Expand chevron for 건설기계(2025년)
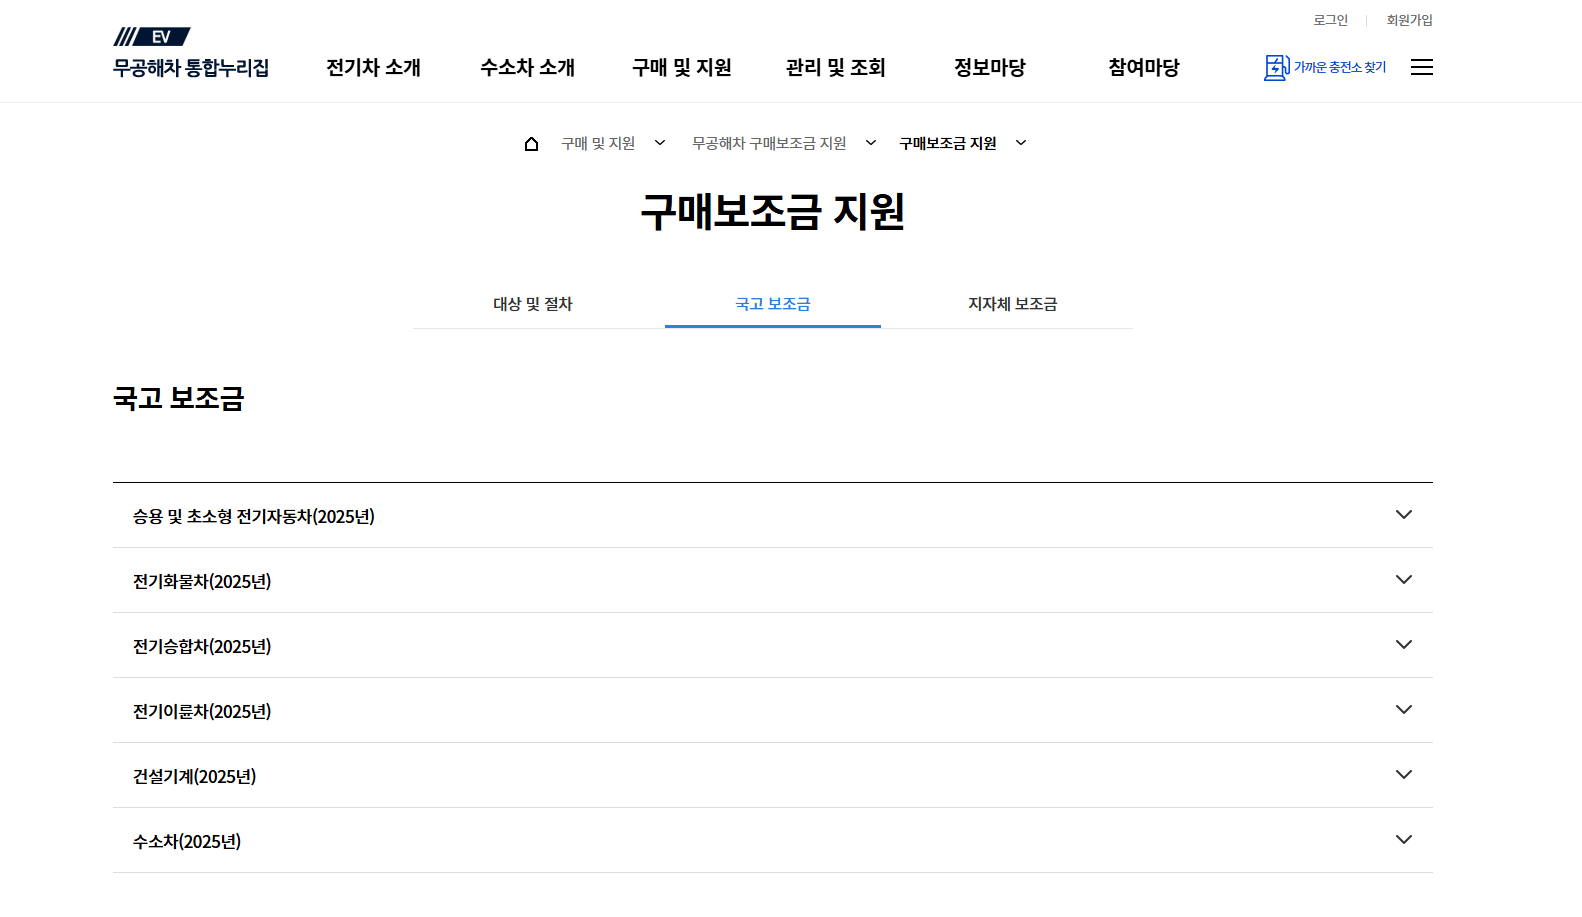The width and height of the screenshot is (1582, 917). (x=1404, y=775)
